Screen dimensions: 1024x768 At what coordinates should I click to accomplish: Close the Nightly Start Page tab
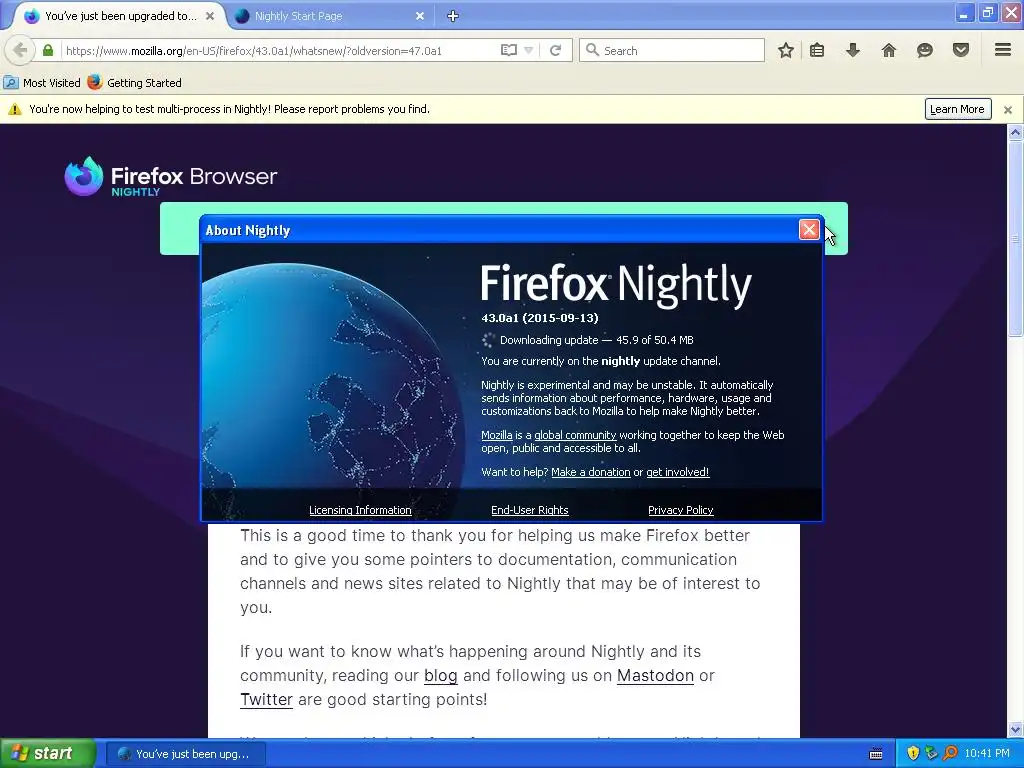420,16
